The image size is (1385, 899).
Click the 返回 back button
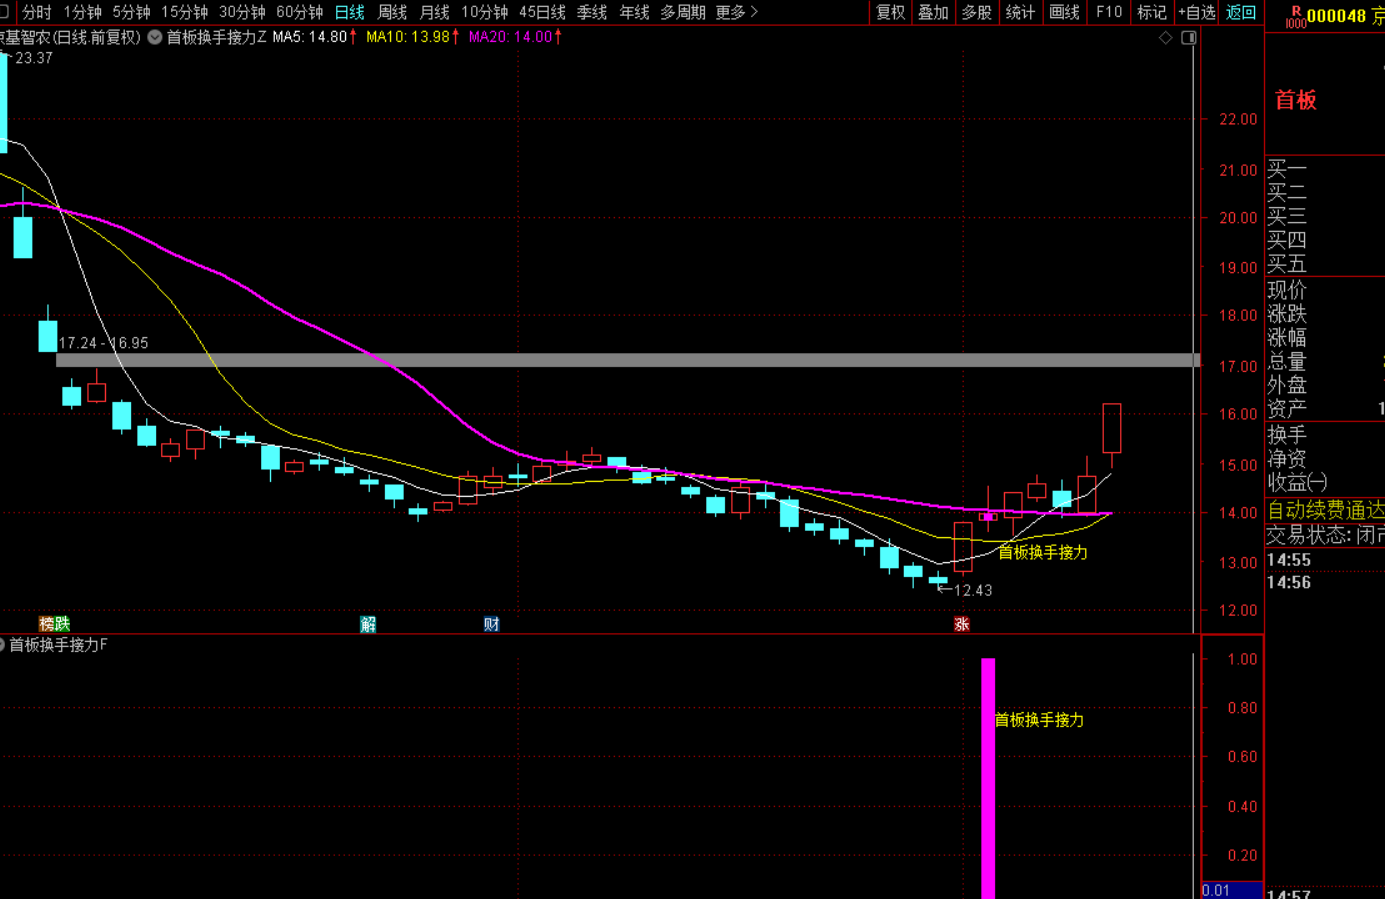[1240, 12]
